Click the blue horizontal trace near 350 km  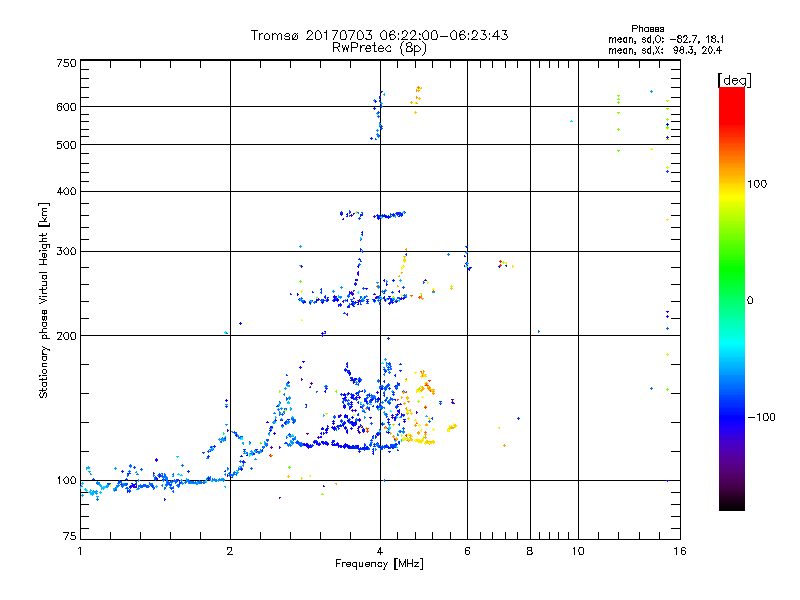(389, 215)
